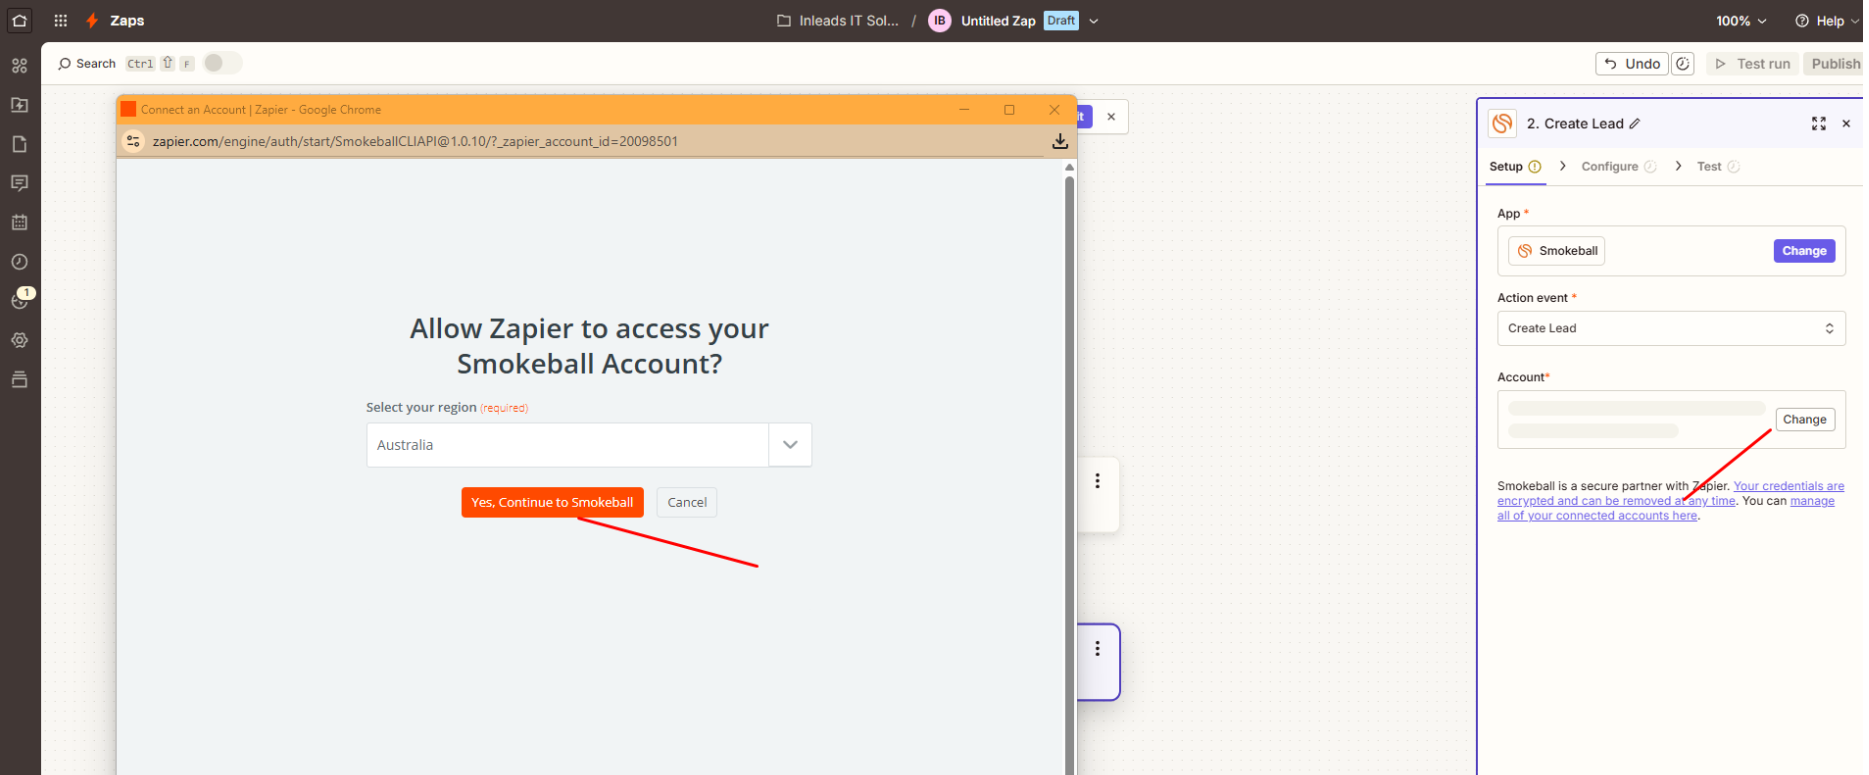
Task: Click the orange Zaps lightning bolt logo
Action: (92, 20)
